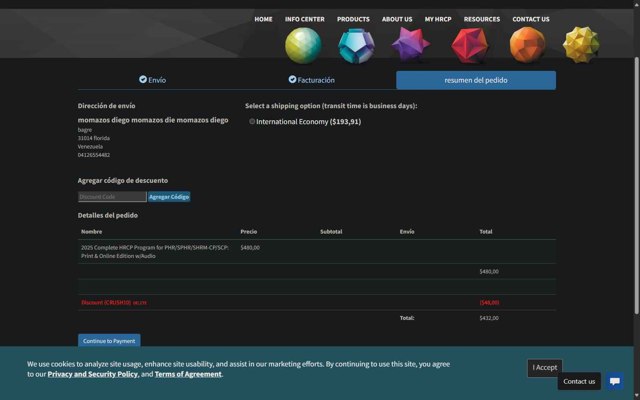Click the country text Venezuela

pyautogui.click(x=90, y=147)
